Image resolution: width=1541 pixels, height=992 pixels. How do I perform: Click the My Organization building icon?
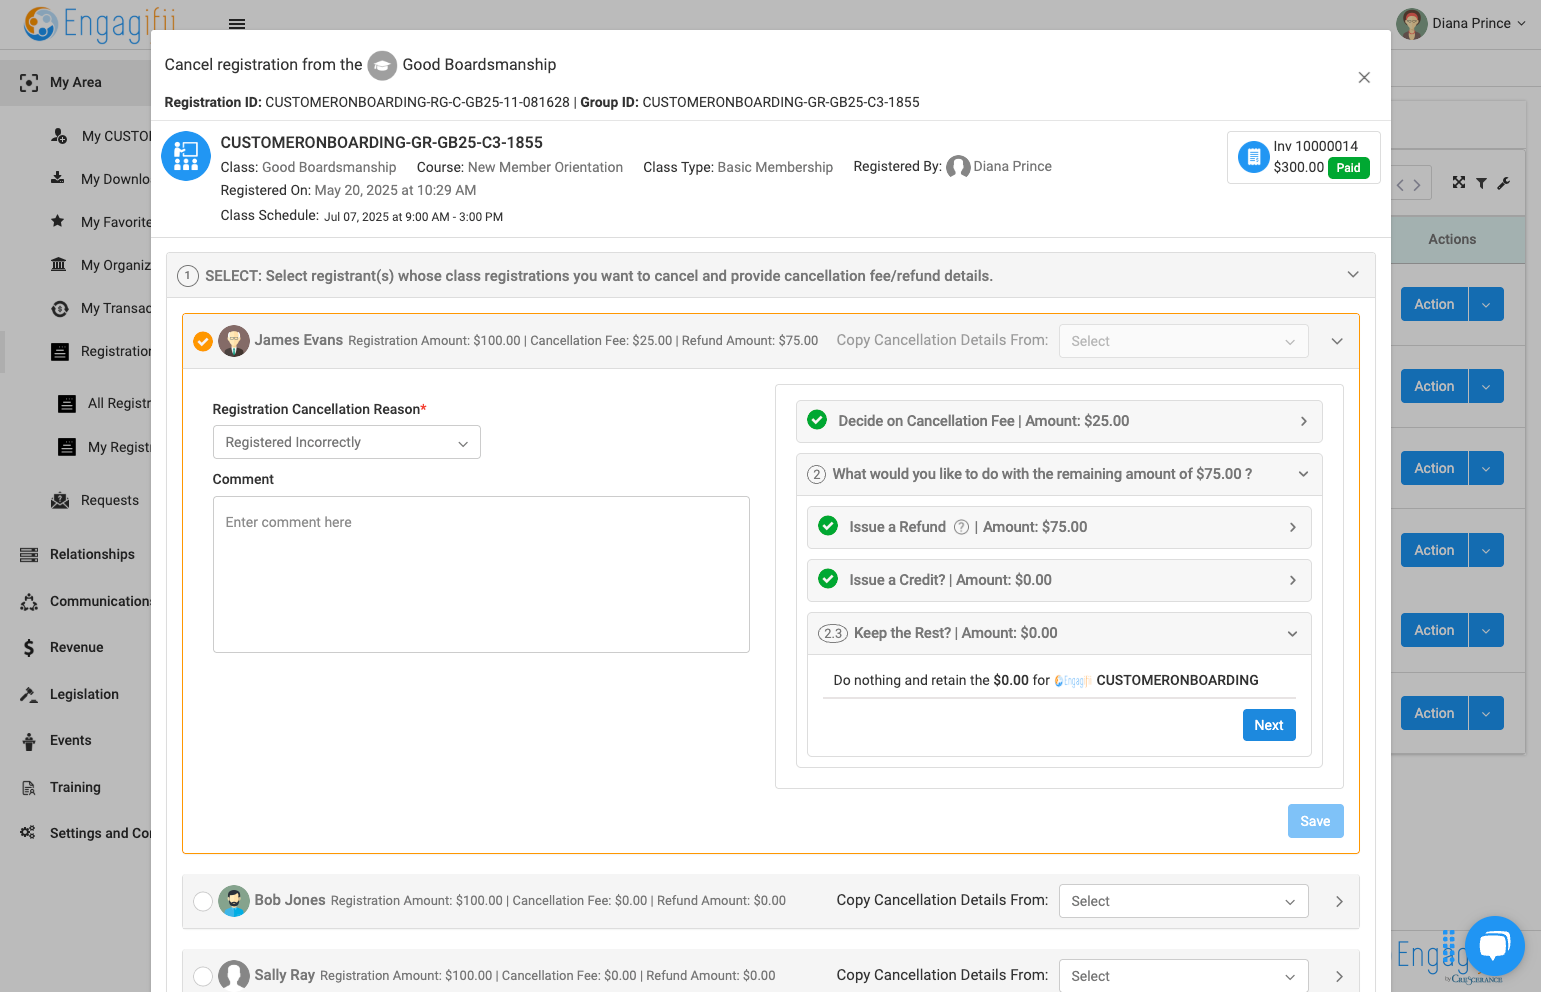coord(59,265)
